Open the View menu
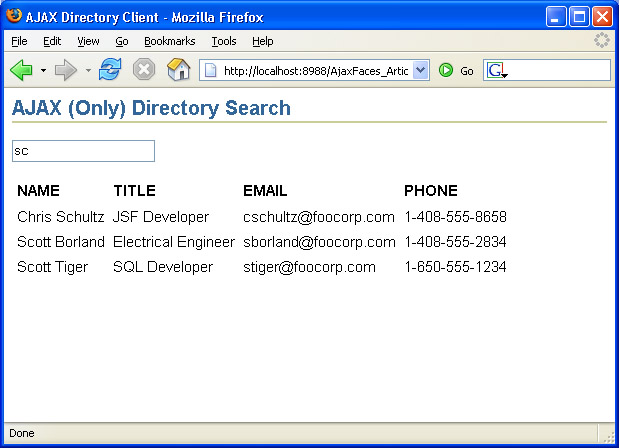 [88, 41]
